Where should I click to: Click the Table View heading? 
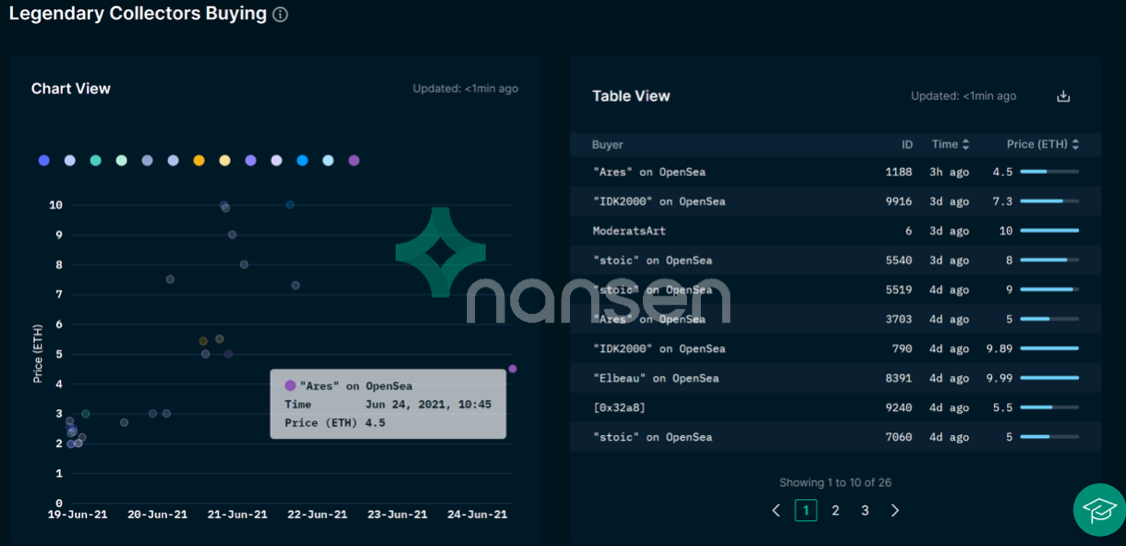click(631, 96)
